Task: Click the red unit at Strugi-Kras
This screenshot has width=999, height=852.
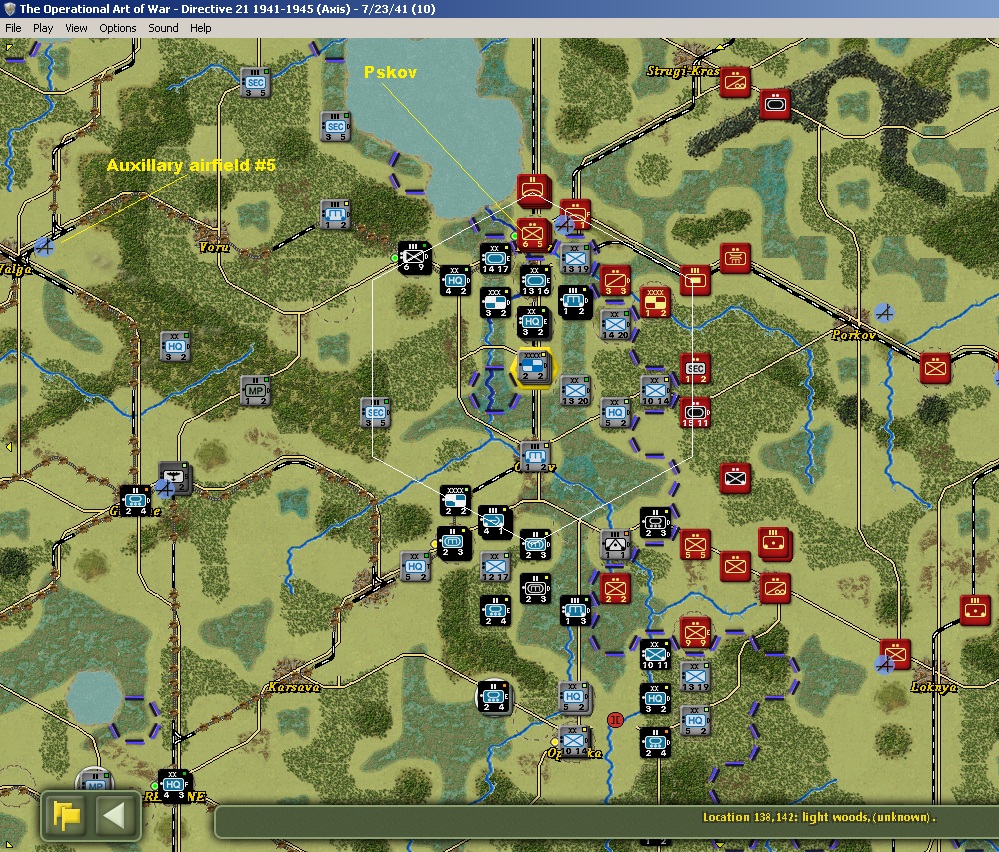Action: [x=735, y=82]
